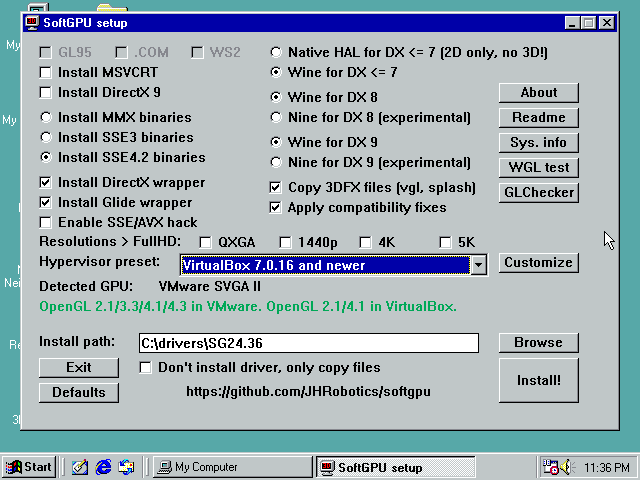Click the task scheduler tray icon
The width and height of the screenshot is (640, 480).
[549, 467]
